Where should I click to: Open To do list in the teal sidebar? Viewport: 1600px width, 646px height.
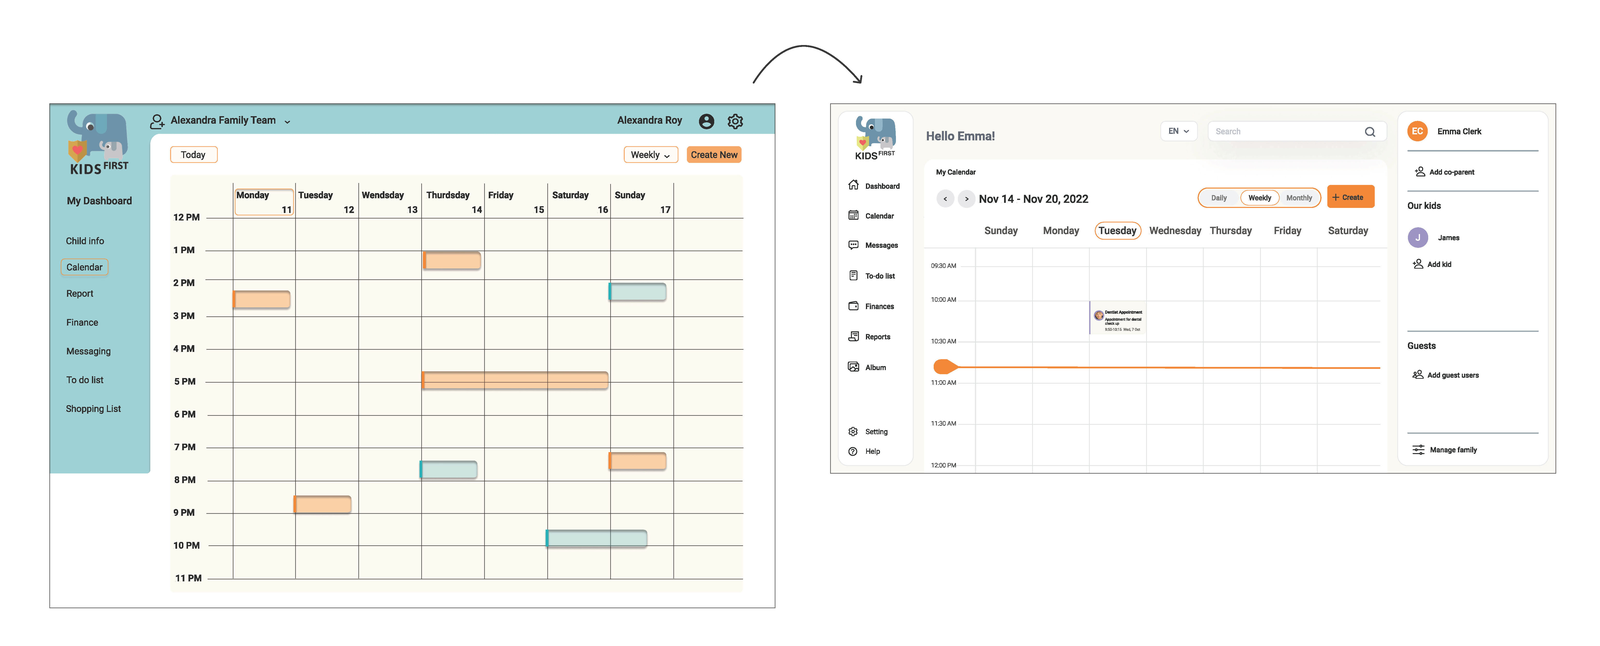click(85, 380)
